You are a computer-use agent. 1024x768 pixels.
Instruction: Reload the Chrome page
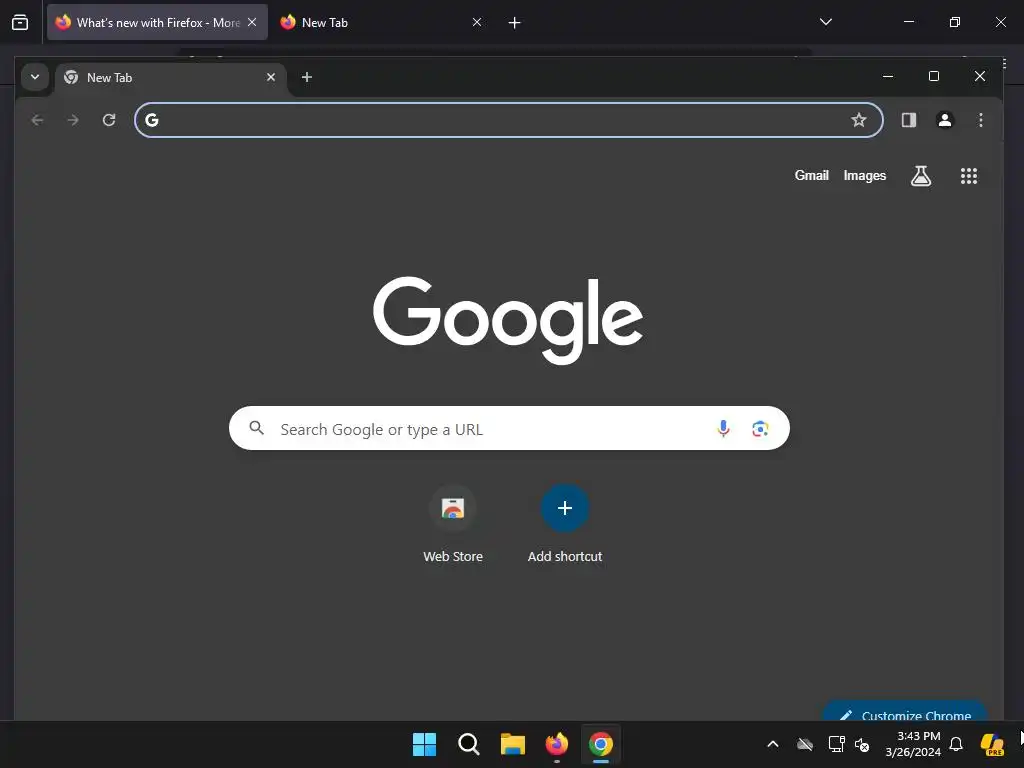click(109, 120)
